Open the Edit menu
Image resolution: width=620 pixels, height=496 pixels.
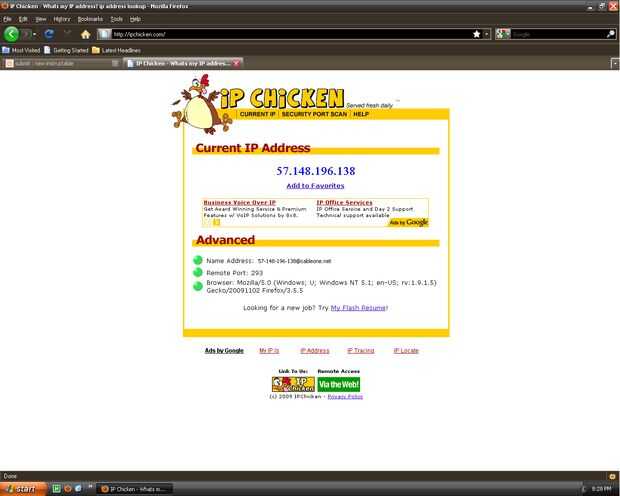tap(23, 19)
